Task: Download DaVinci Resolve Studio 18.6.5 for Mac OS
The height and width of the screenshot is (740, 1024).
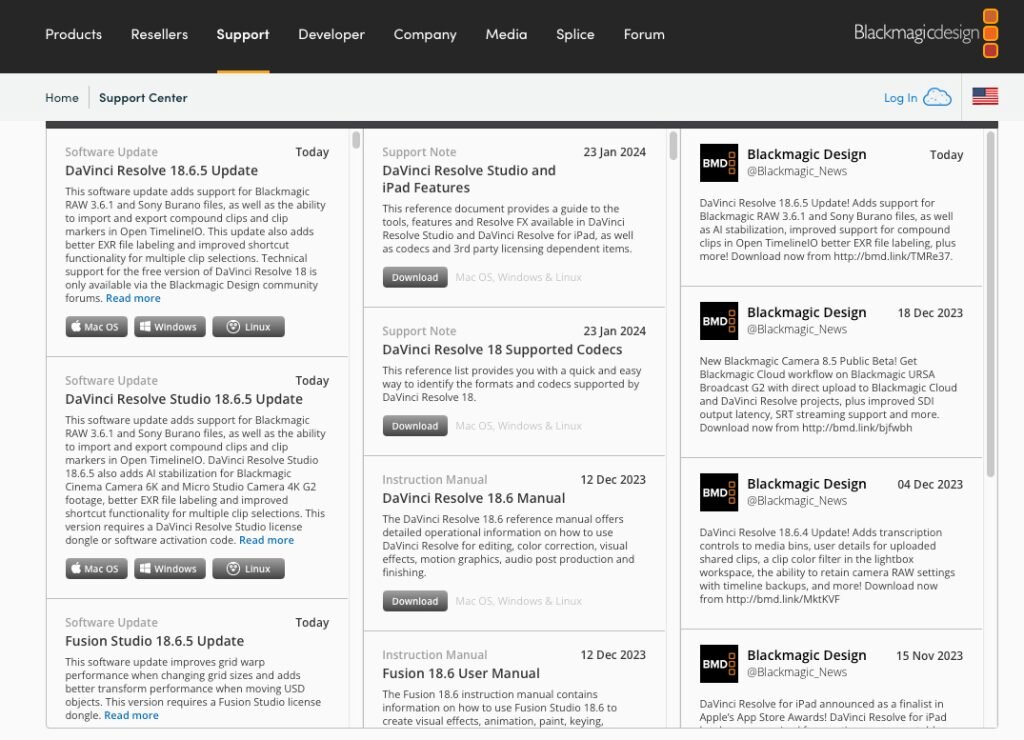Action: 96,568
